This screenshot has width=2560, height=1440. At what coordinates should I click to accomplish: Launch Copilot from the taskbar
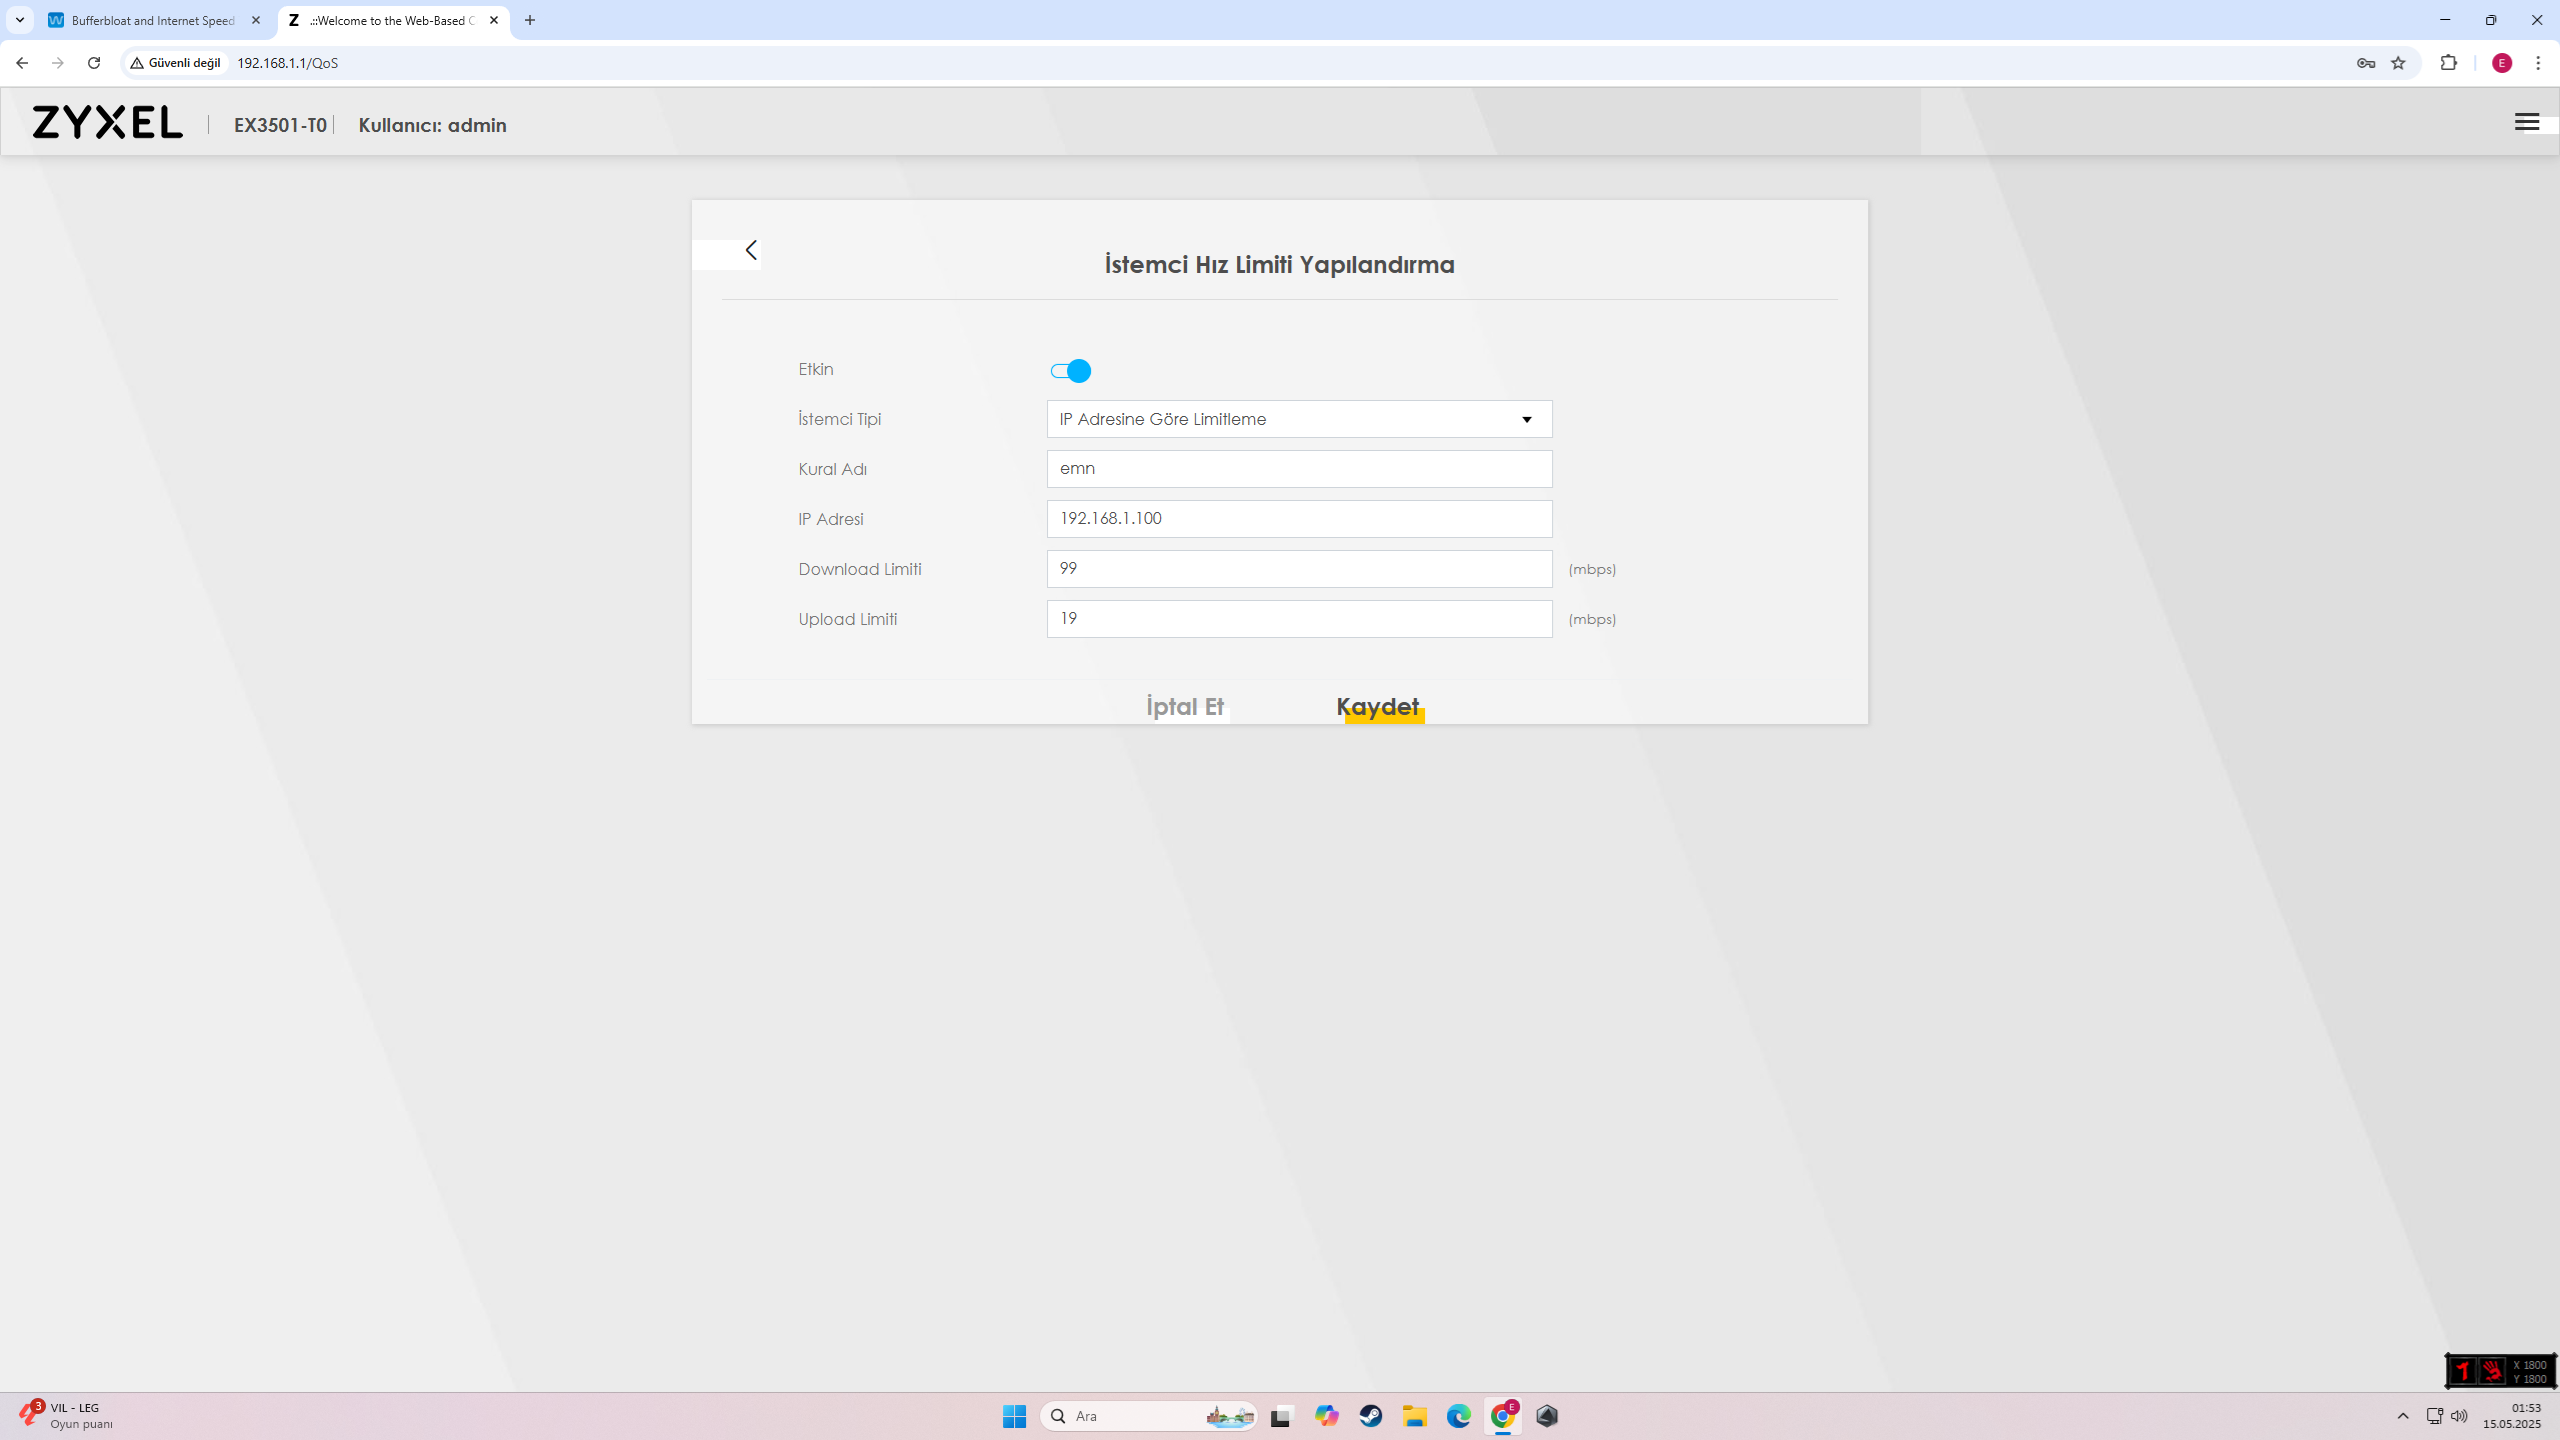pyautogui.click(x=1326, y=1416)
